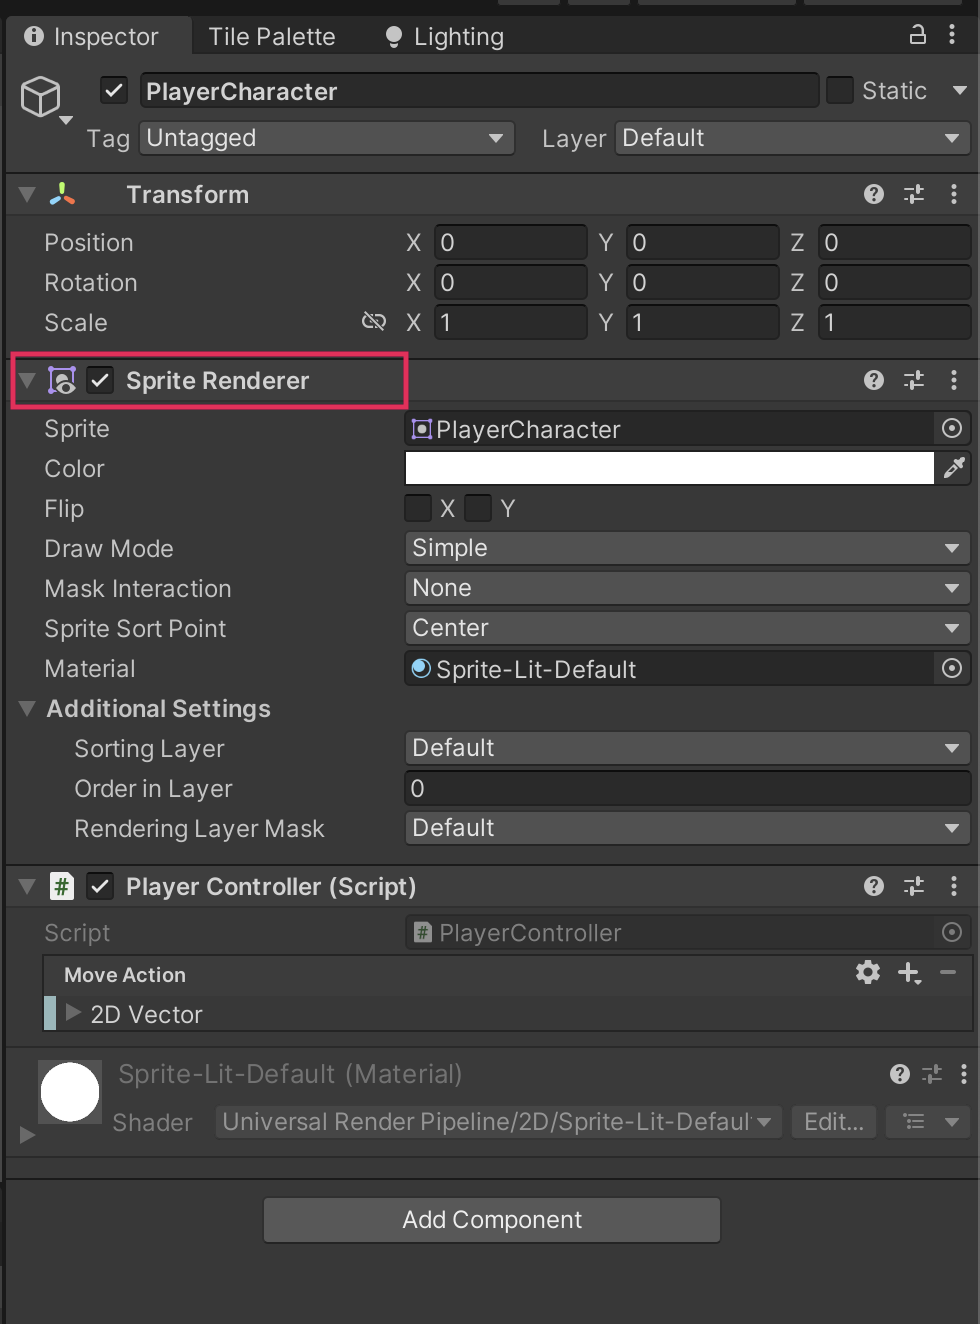Click the material Edit button
Image resolution: width=980 pixels, height=1324 pixels.
[834, 1122]
